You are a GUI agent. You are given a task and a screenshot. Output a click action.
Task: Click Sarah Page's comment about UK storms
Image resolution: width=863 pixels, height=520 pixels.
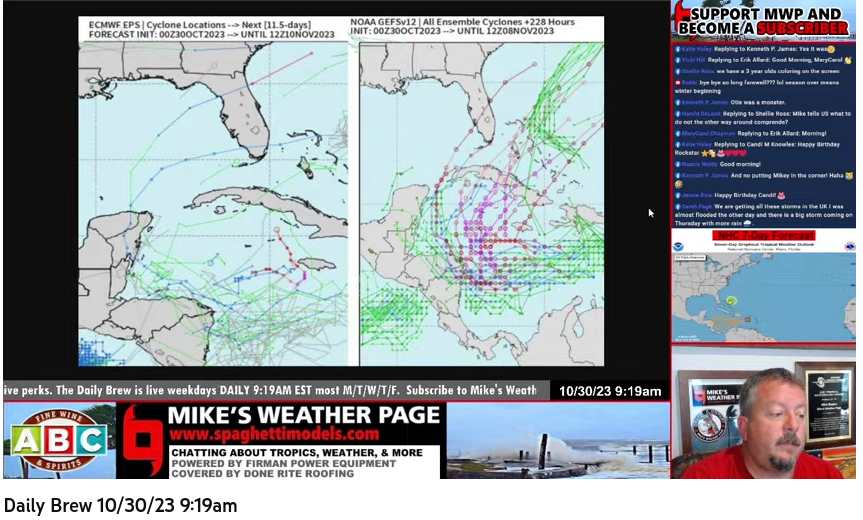[764, 215]
